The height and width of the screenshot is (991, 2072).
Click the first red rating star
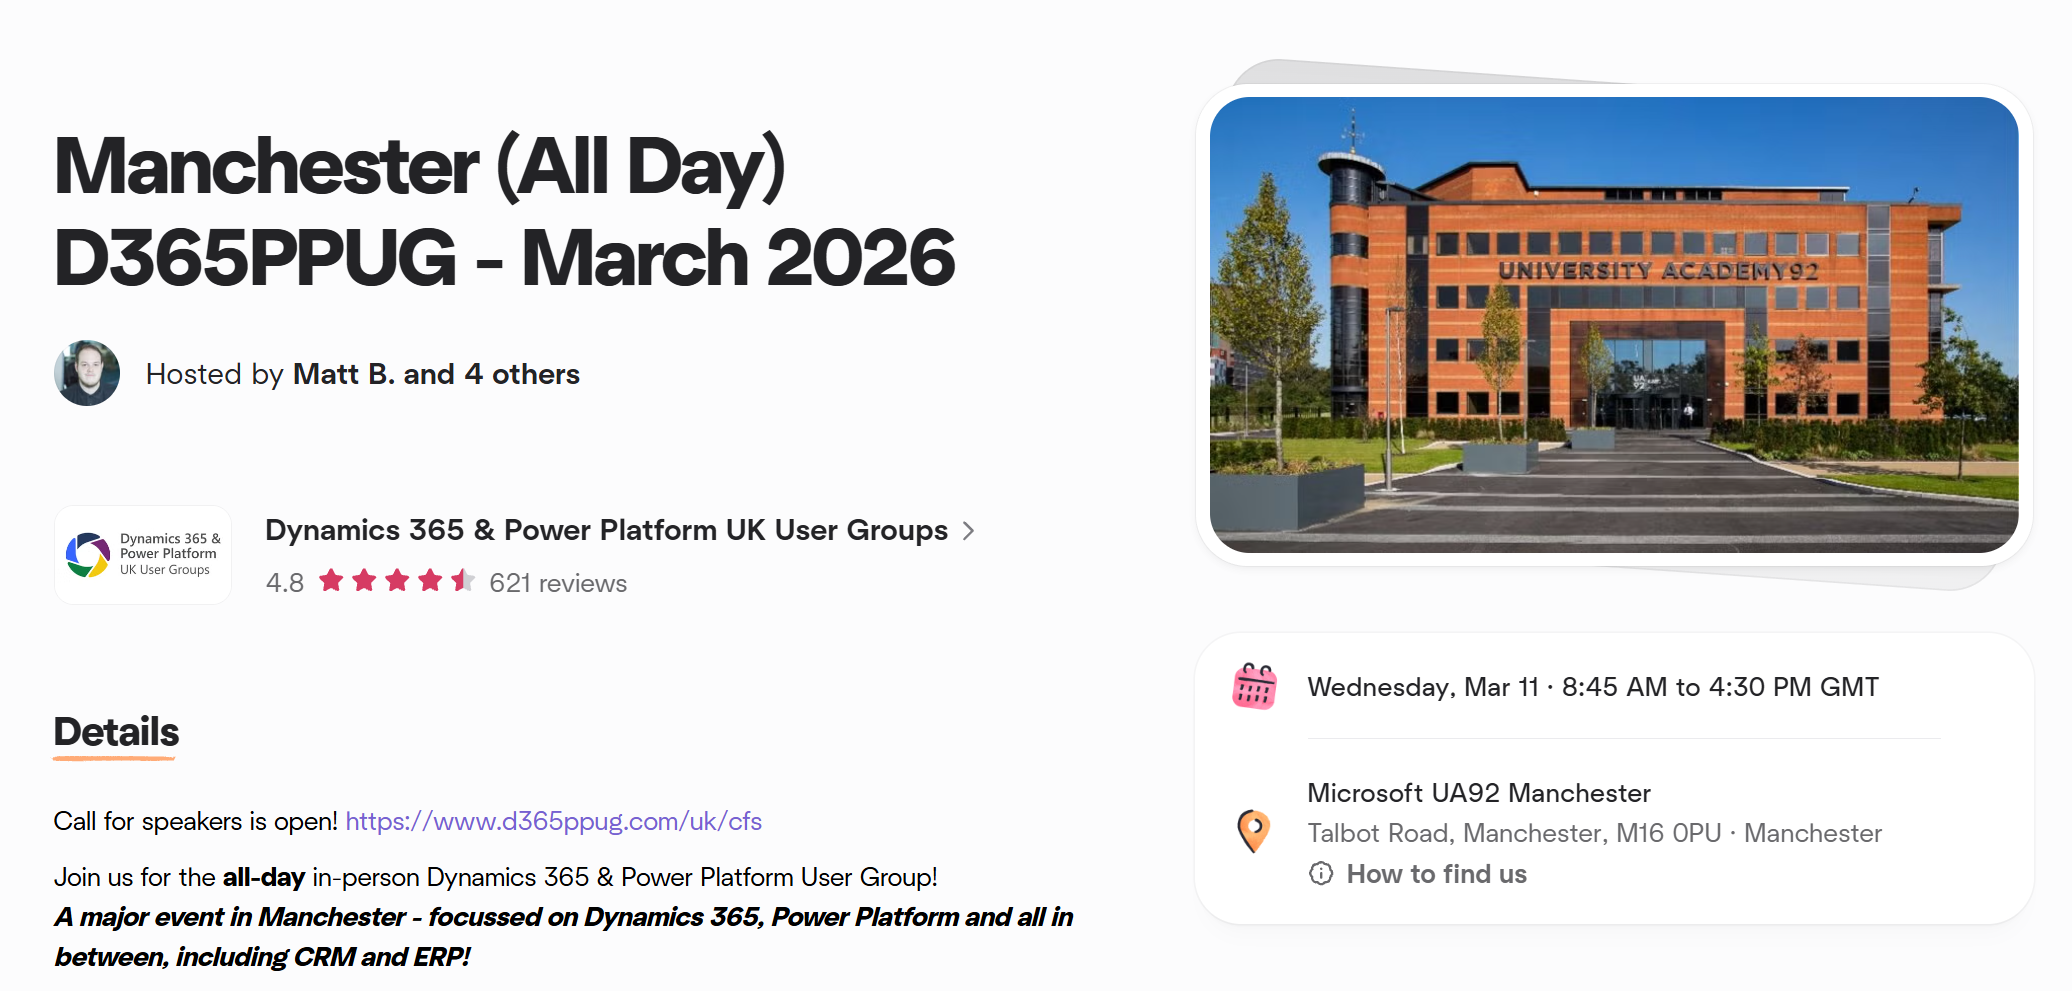click(331, 581)
